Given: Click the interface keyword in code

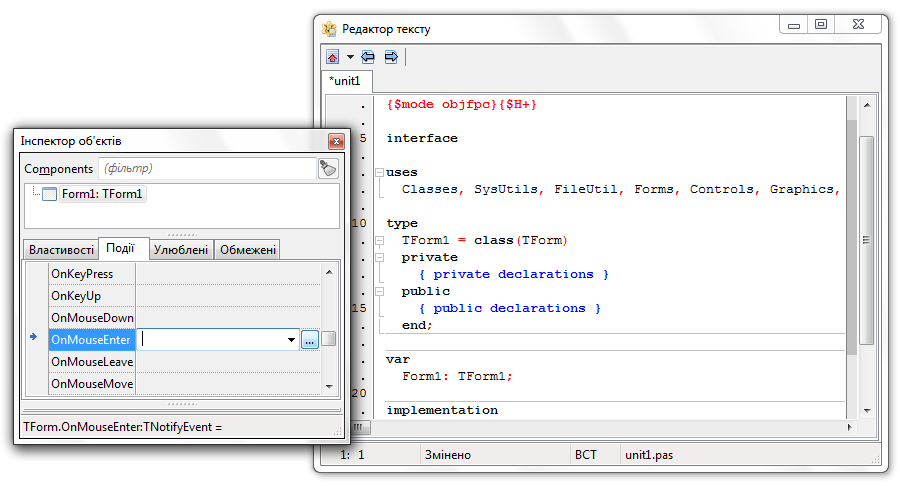Looking at the screenshot, I should [422, 138].
